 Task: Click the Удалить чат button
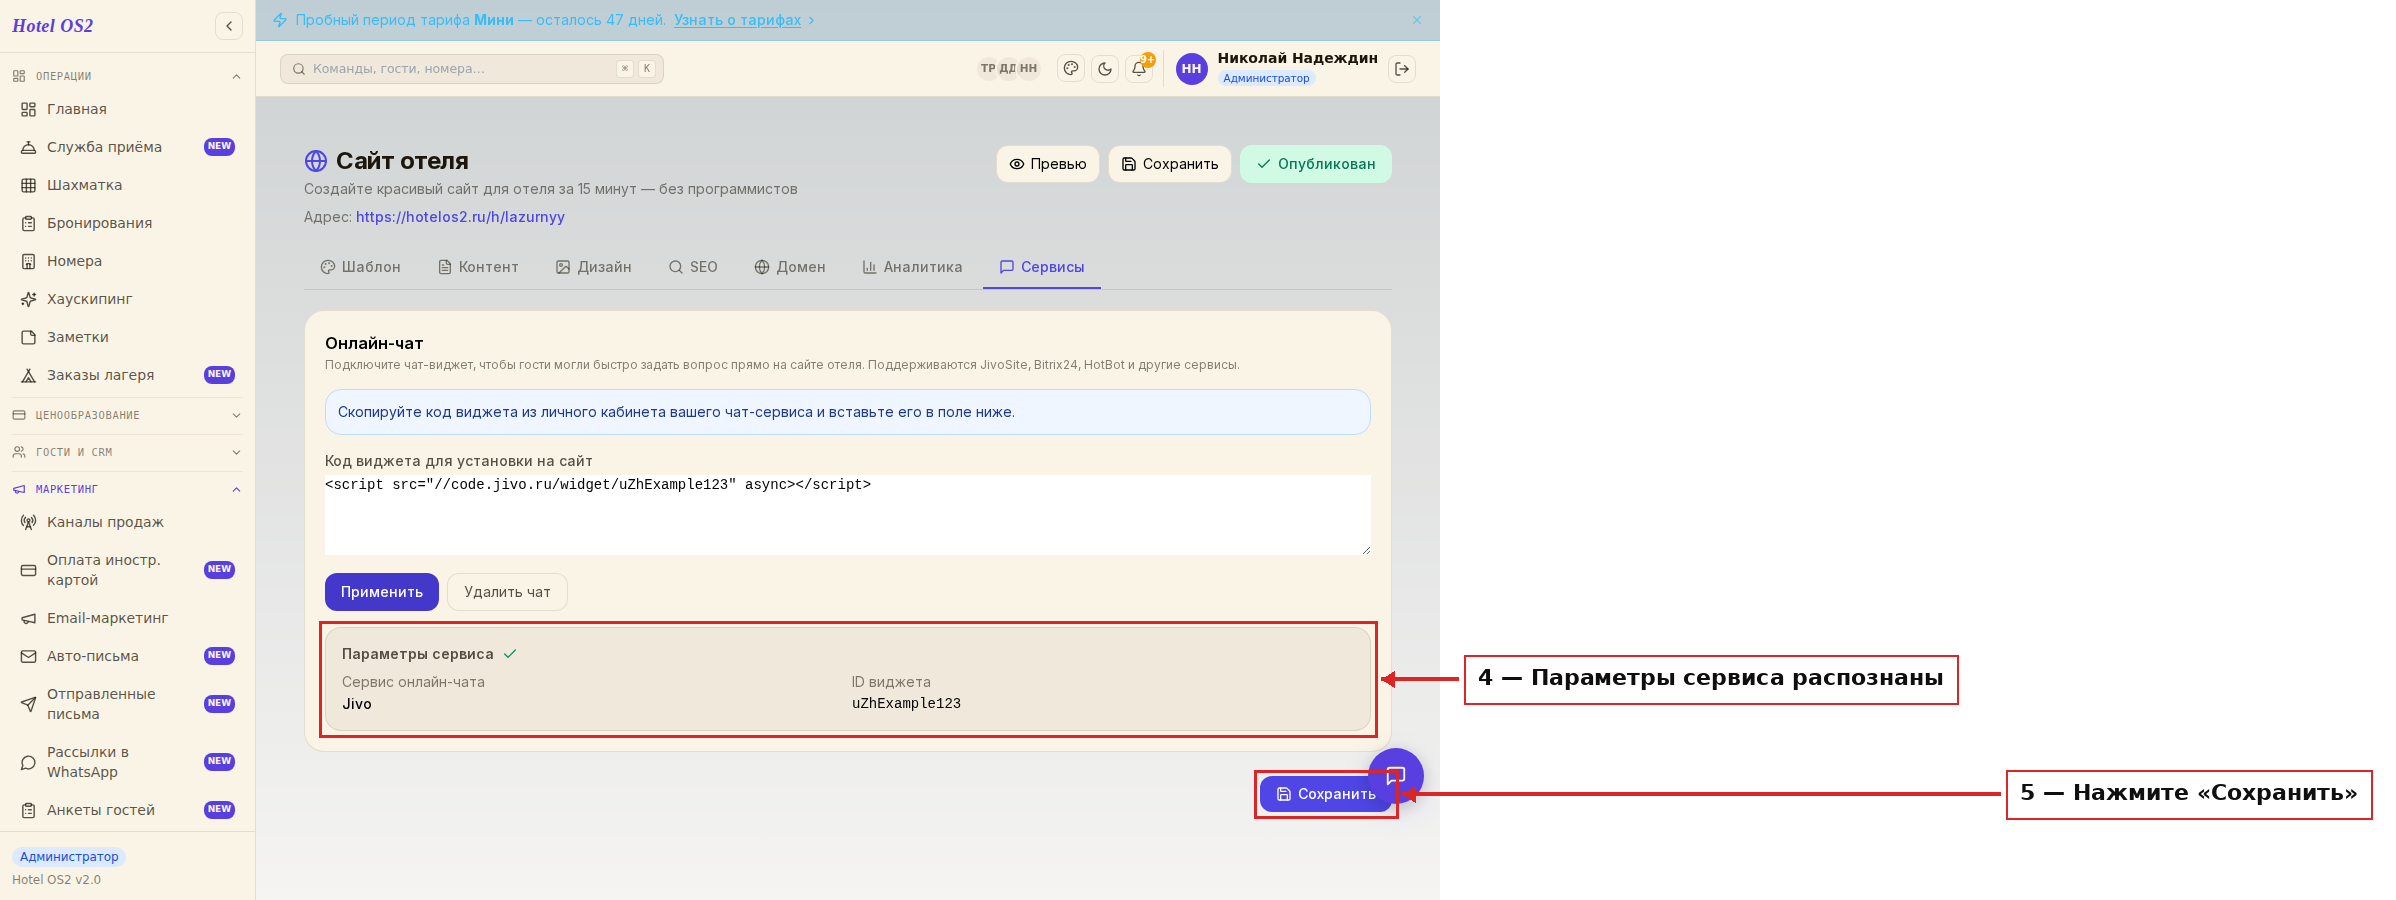[507, 592]
